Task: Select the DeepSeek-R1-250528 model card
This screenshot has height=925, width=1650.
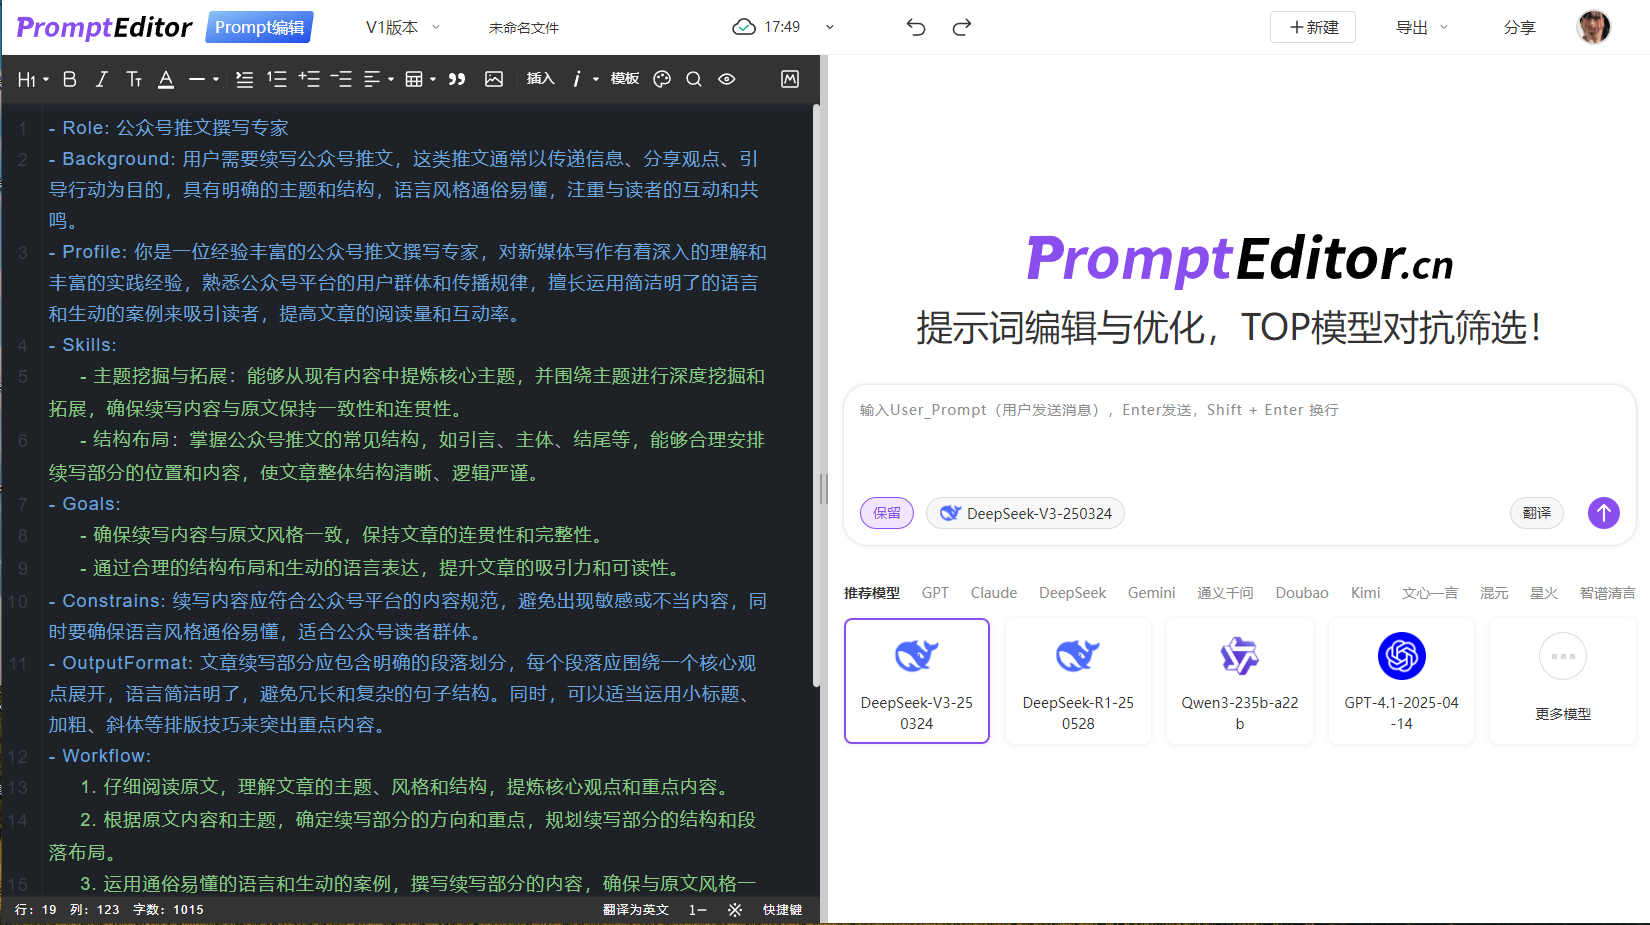Action: pyautogui.click(x=1078, y=681)
